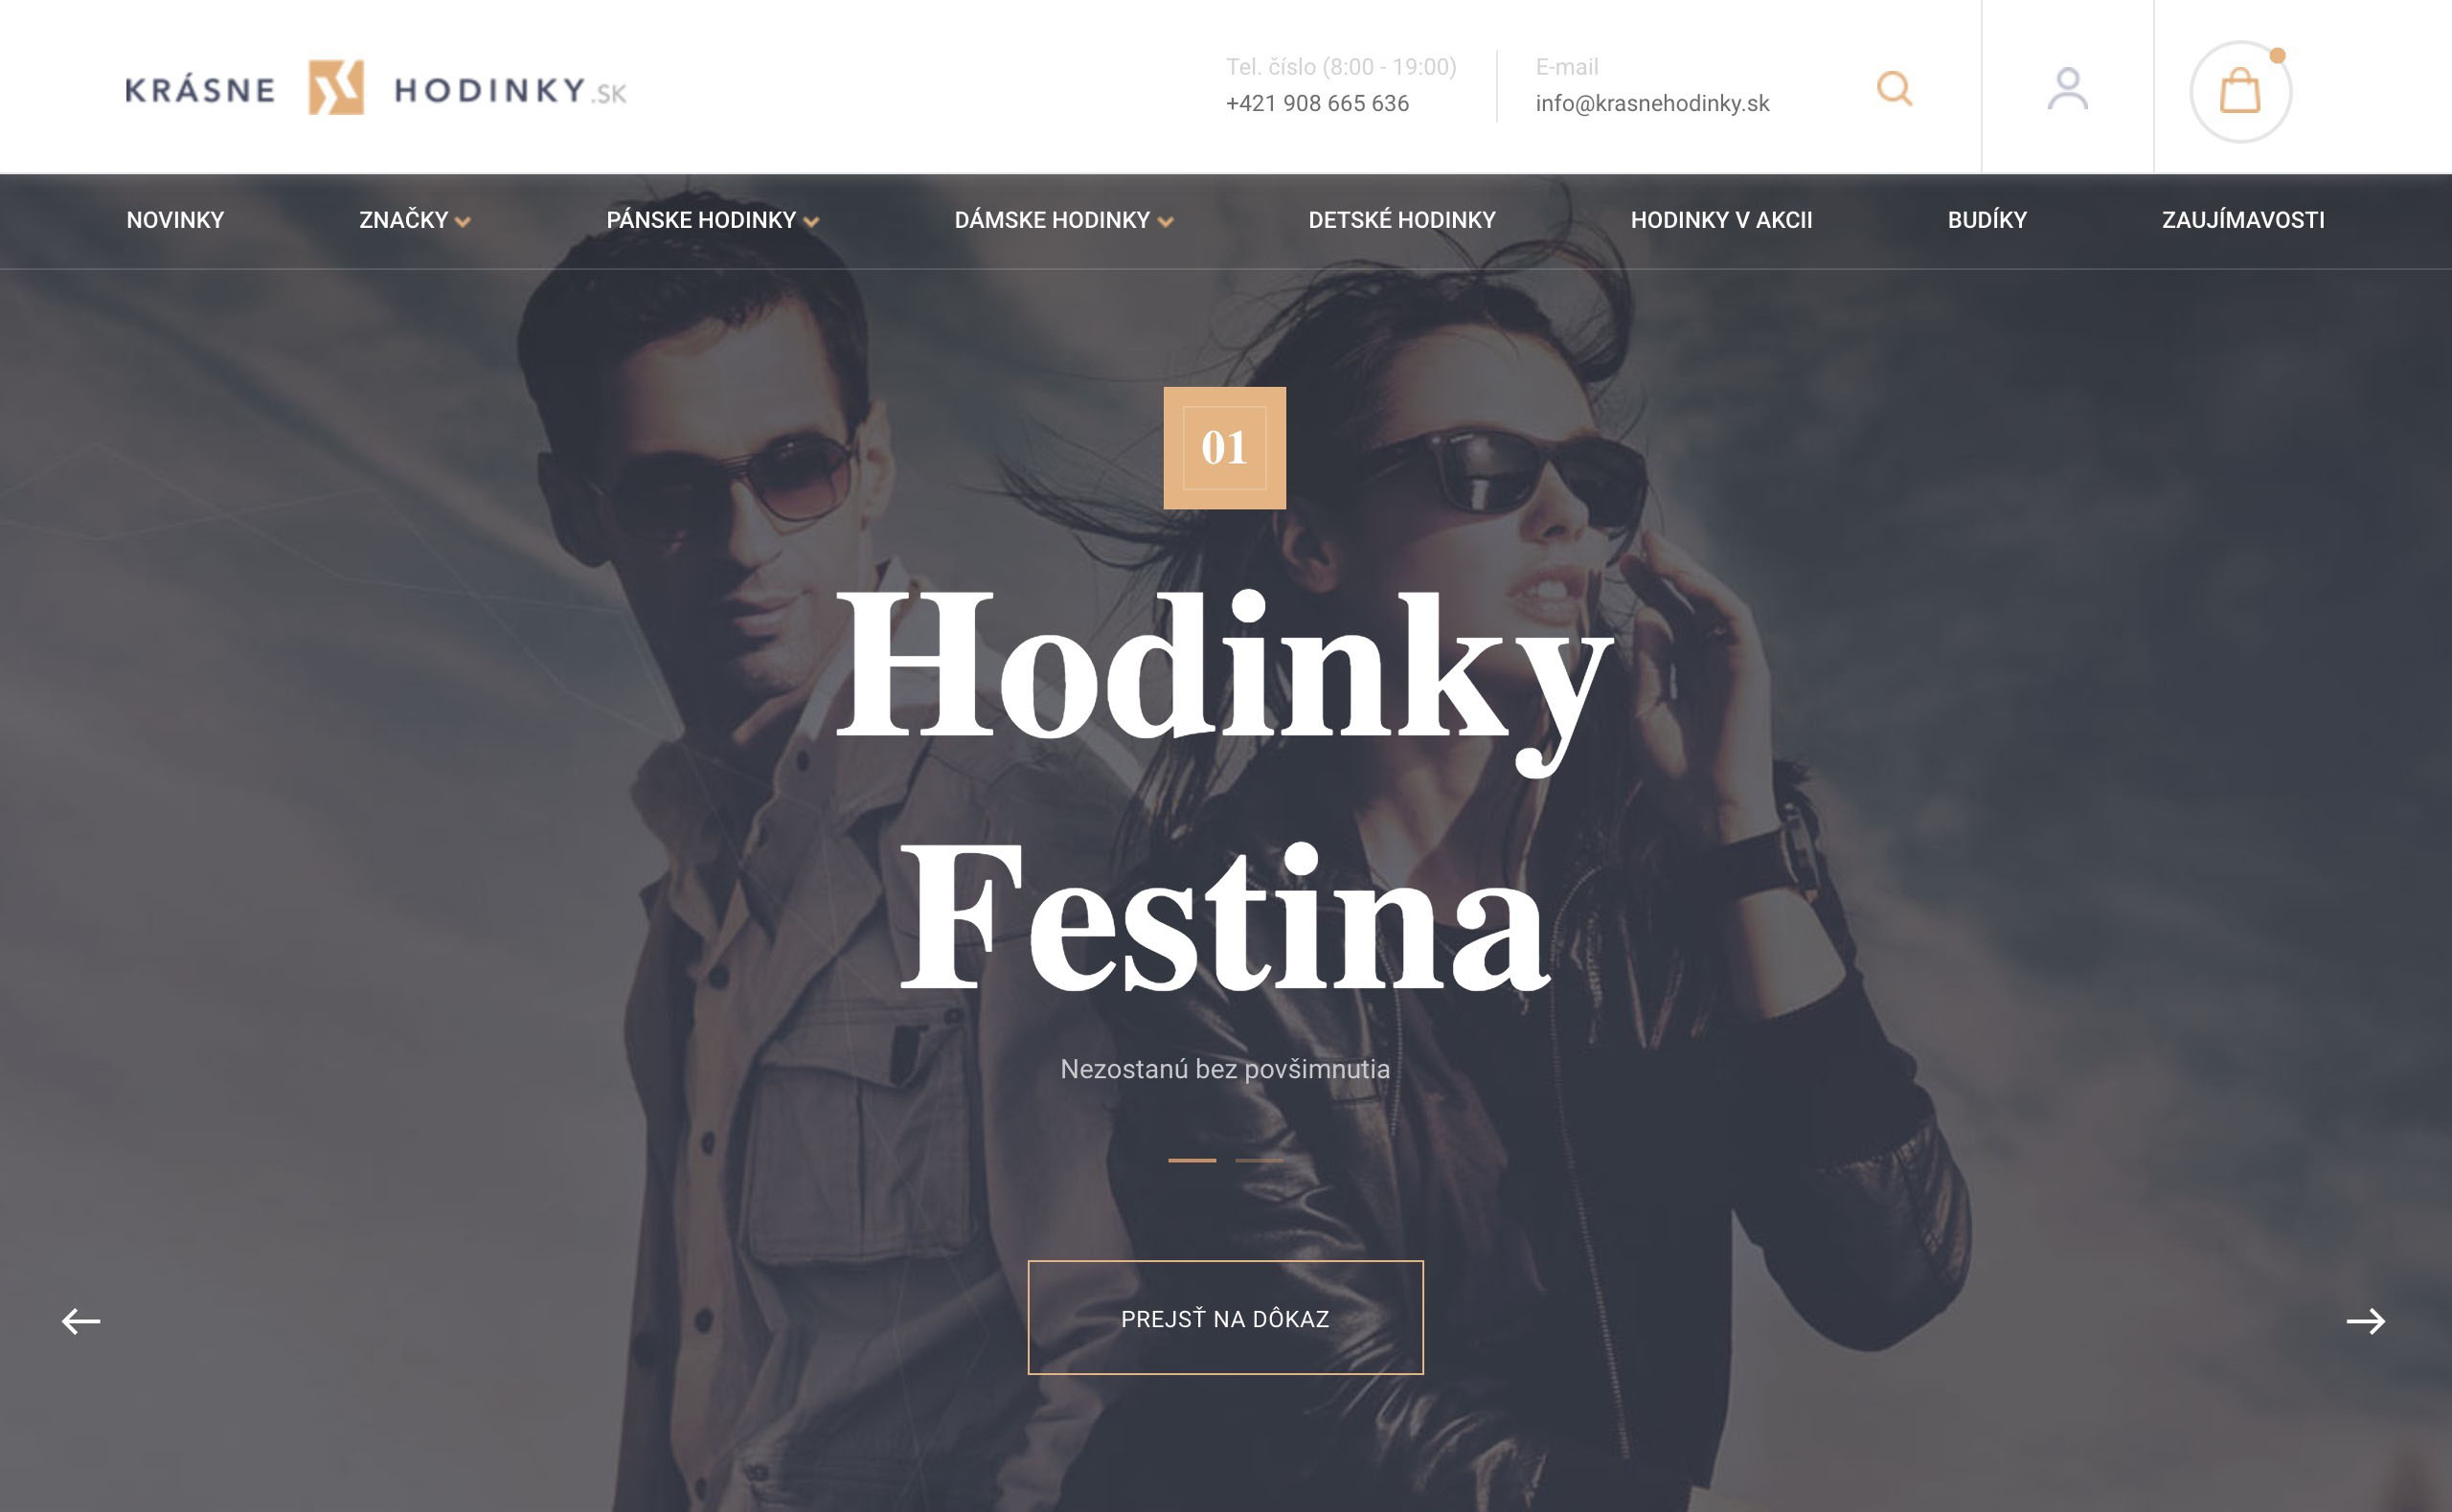Open the shopping bag cart icon
This screenshot has height=1512, width=2452.
click(x=2240, y=91)
